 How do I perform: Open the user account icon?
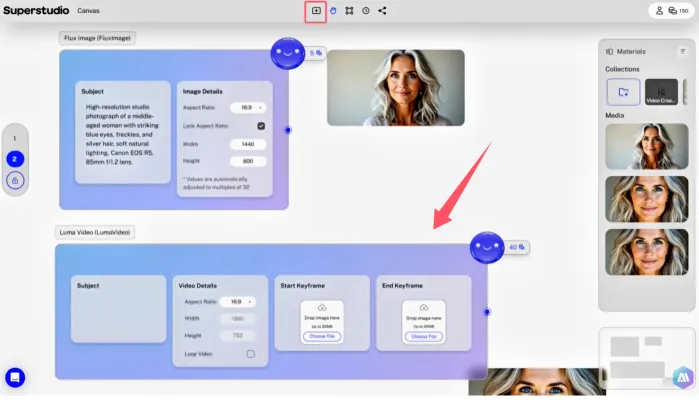coord(659,11)
